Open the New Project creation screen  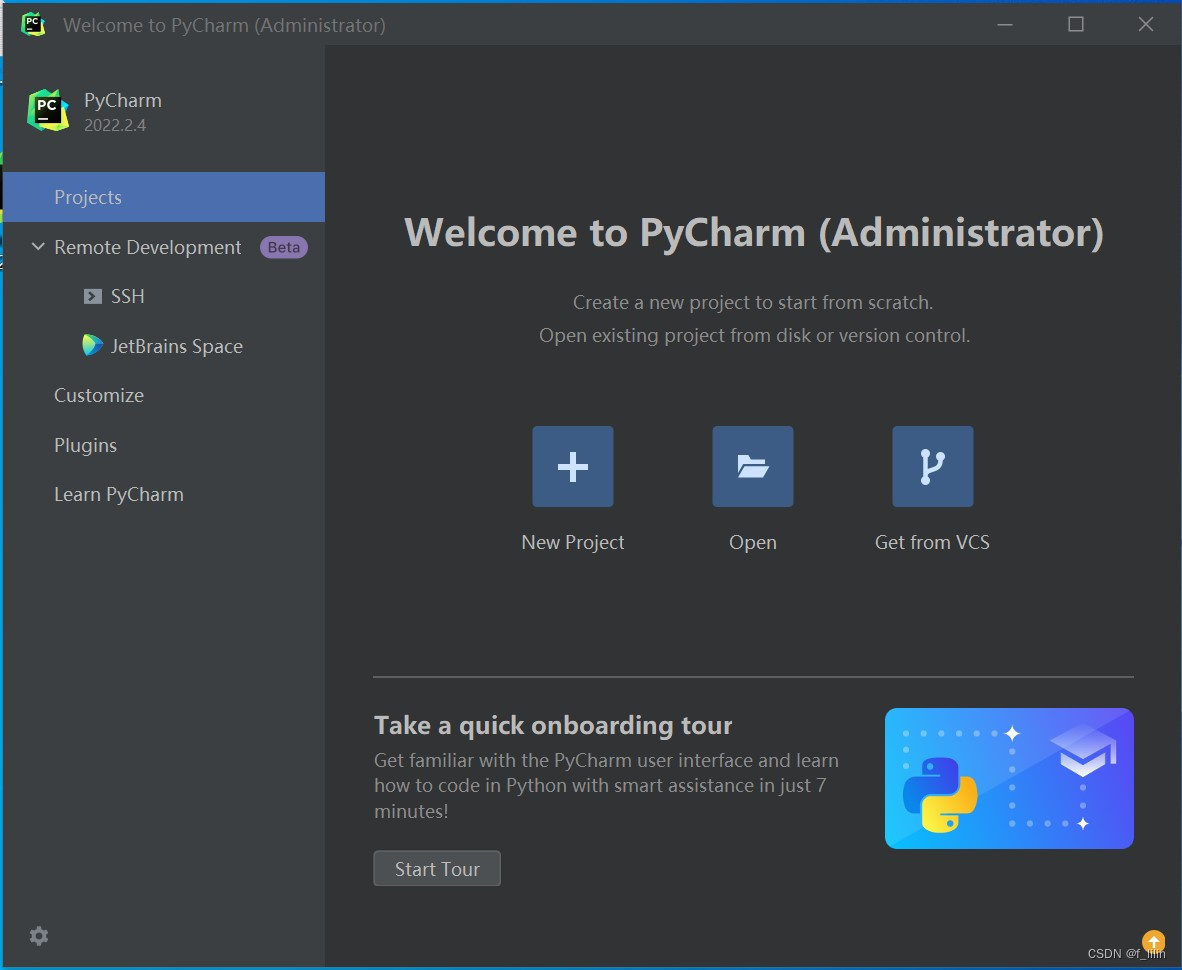coord(572,466)
